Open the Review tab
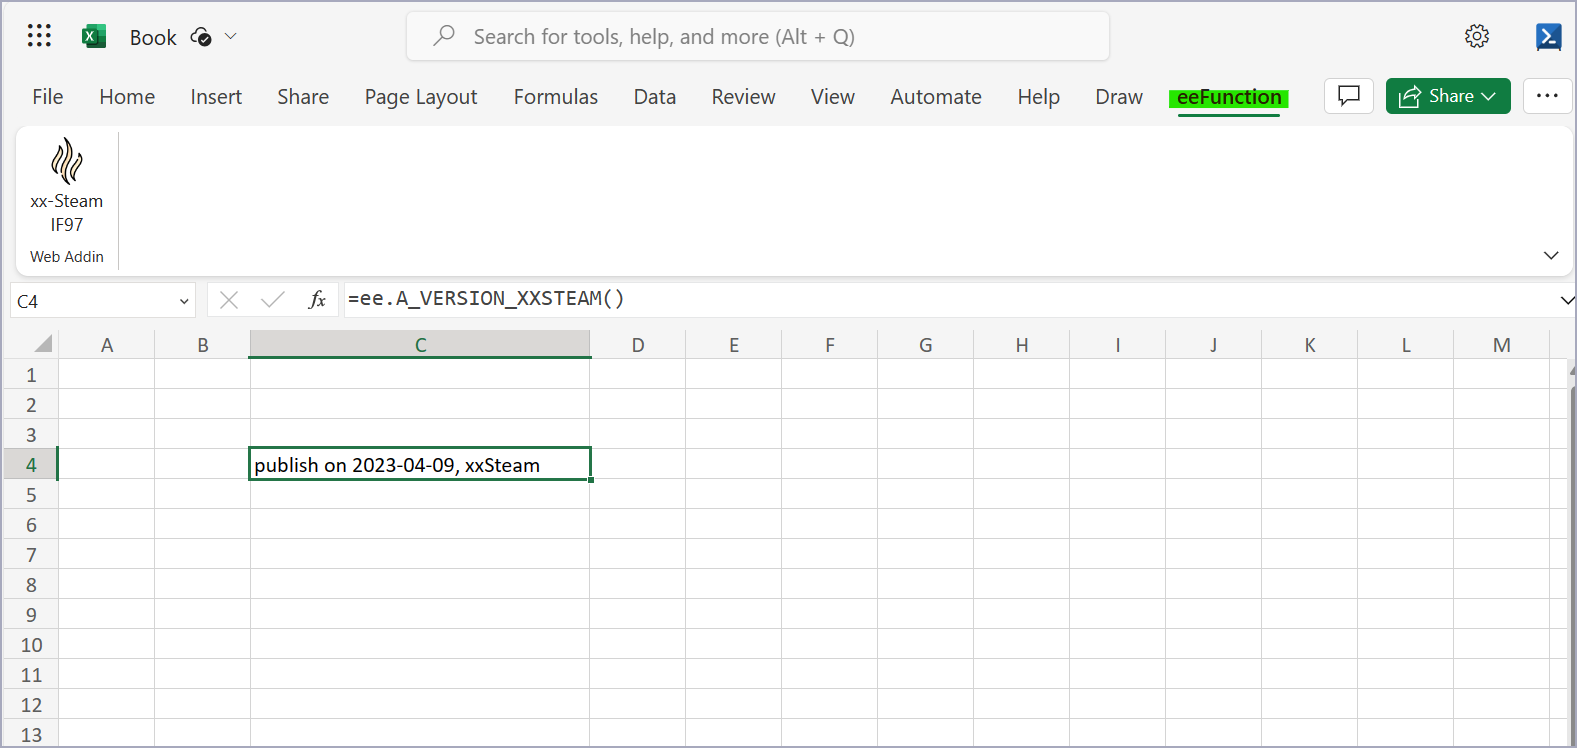This screenshot has height=748, width=1577. 743,97
